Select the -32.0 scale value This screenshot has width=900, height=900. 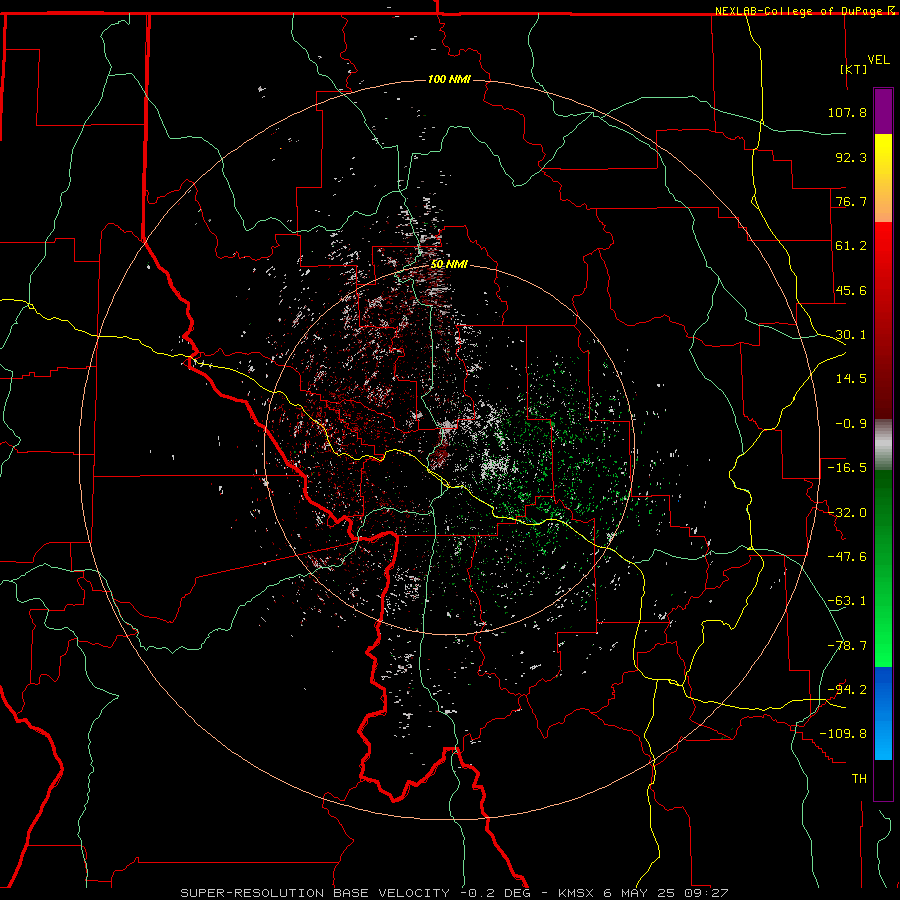click(x=847, y=513)
